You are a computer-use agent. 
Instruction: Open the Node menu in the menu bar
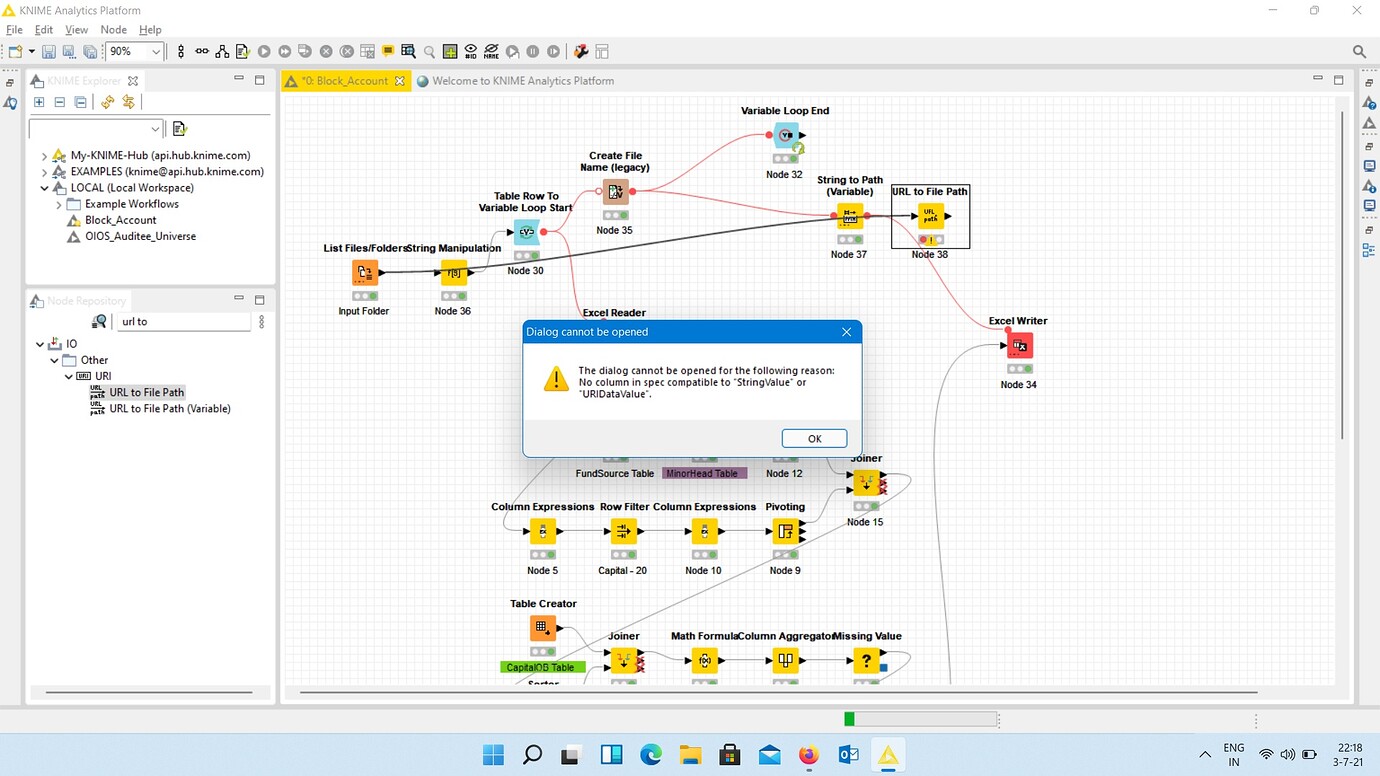(113, 29)
